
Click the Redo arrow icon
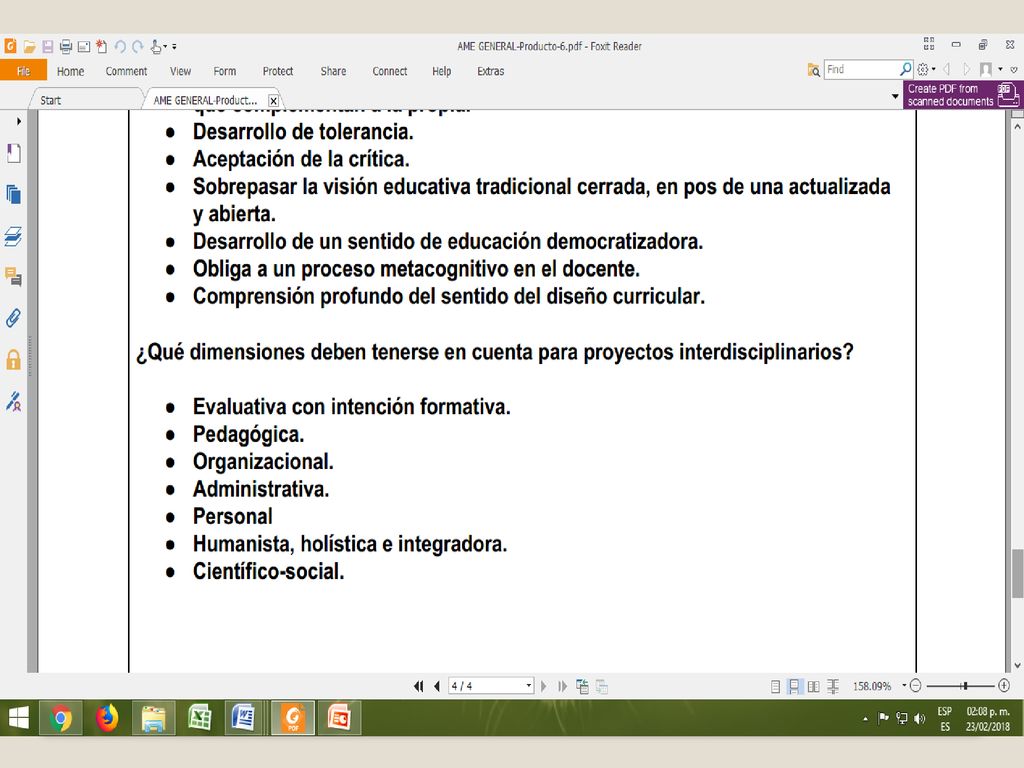point(137,46)
